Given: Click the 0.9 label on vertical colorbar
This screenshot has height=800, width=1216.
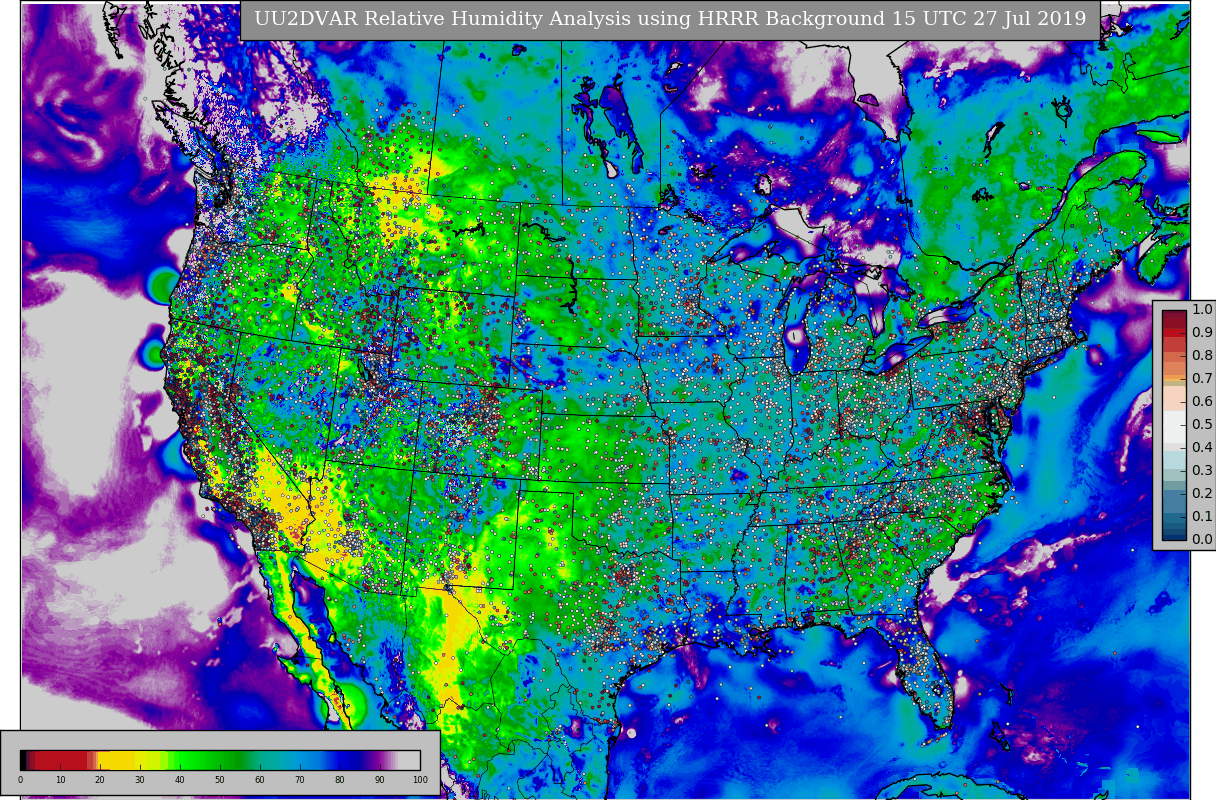Looking at the screenshot, I should (1202, 332).
